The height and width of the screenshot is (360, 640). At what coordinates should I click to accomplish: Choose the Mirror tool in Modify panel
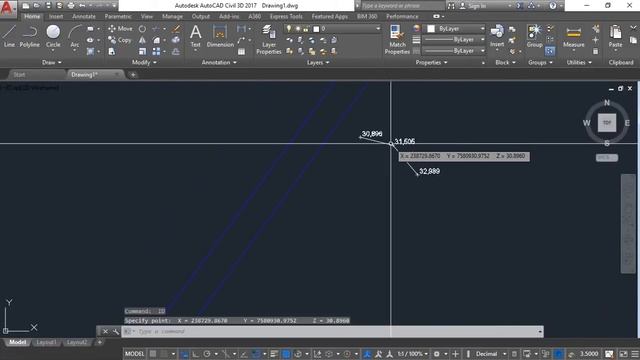pyautogui.click(x=142, y=40)
